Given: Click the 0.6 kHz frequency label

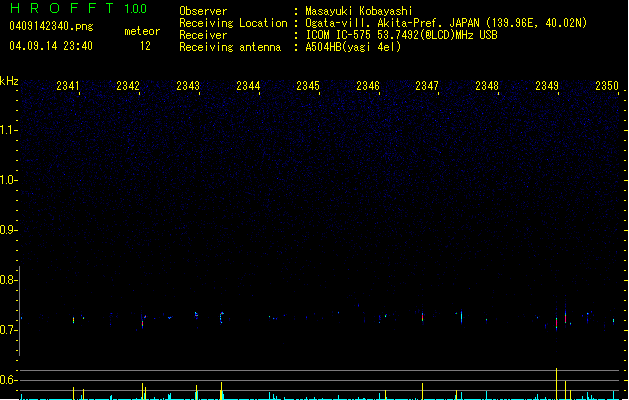Looking at the screenshot, I should [8, 380].
